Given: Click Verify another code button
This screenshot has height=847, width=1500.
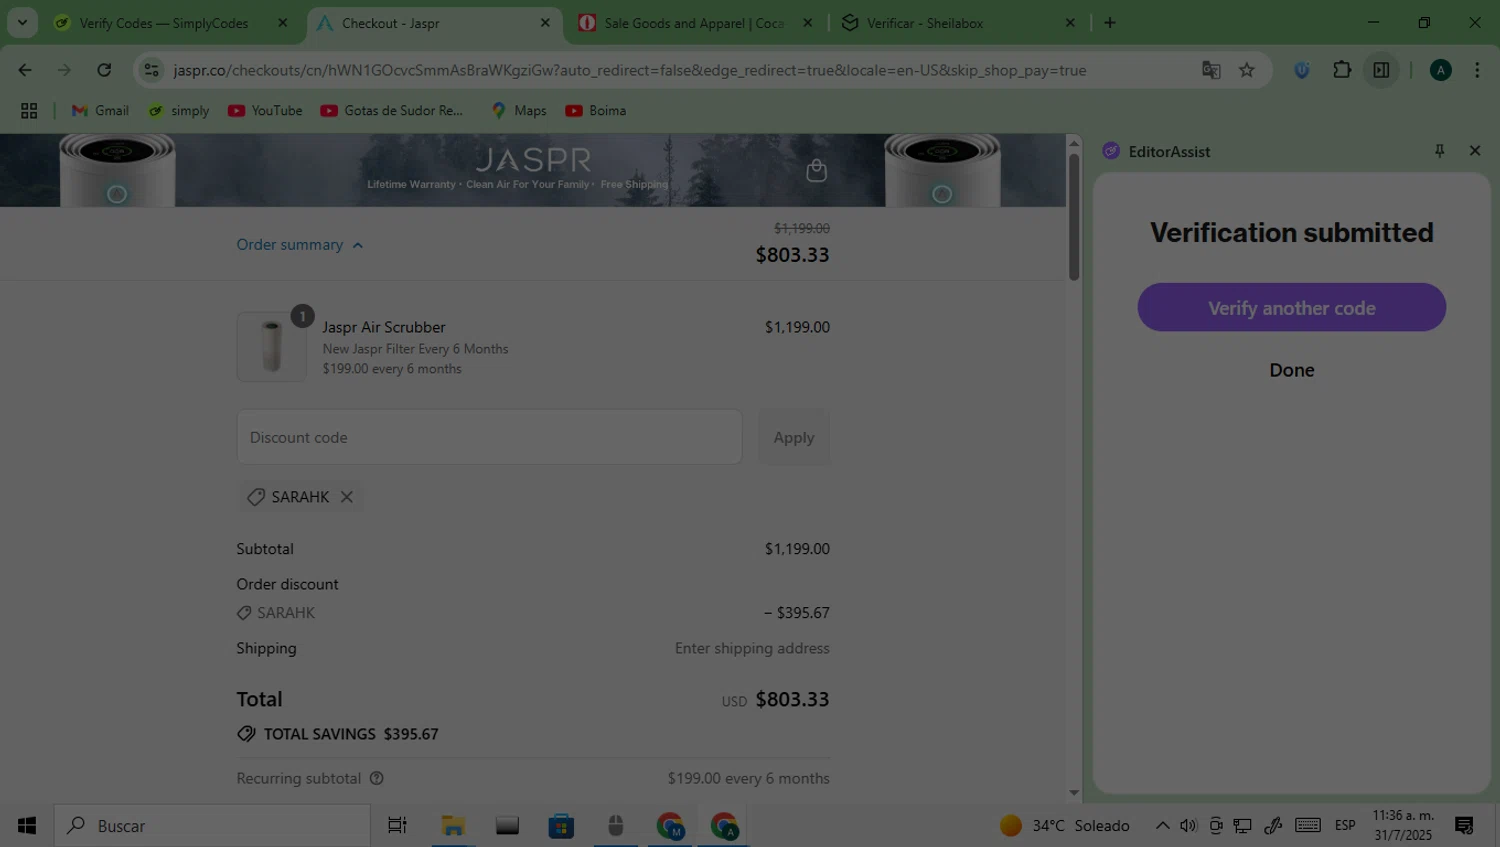Looking at the screenshot, I should tap(1292, 308).
